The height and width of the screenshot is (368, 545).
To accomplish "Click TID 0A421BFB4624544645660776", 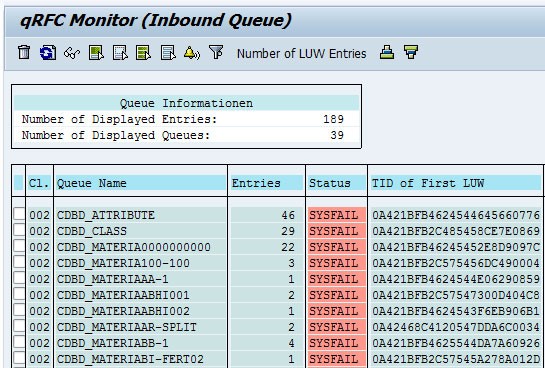I will [x=456, y=215].
